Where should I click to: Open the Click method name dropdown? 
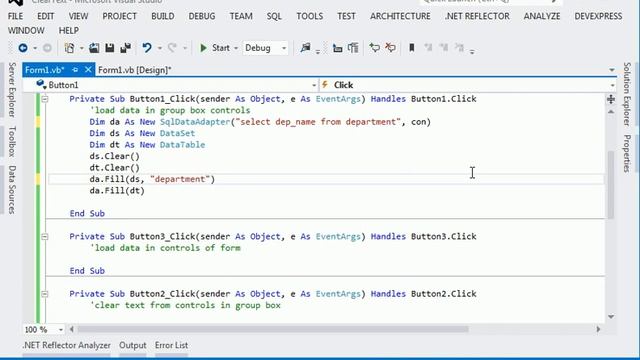[x=612, y=85]
